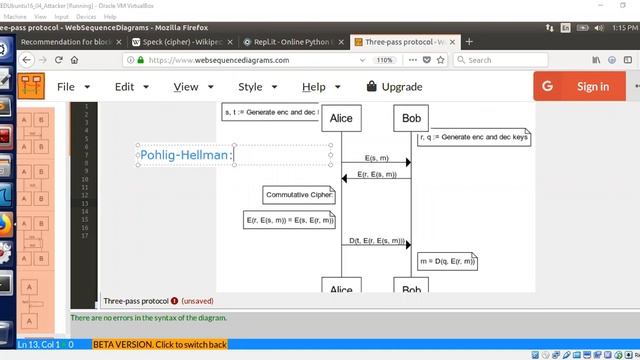Viewport: 640px width, 360px height.
Task: Expand the Edit menu dropdown arrow
Action: click(146, 87)
